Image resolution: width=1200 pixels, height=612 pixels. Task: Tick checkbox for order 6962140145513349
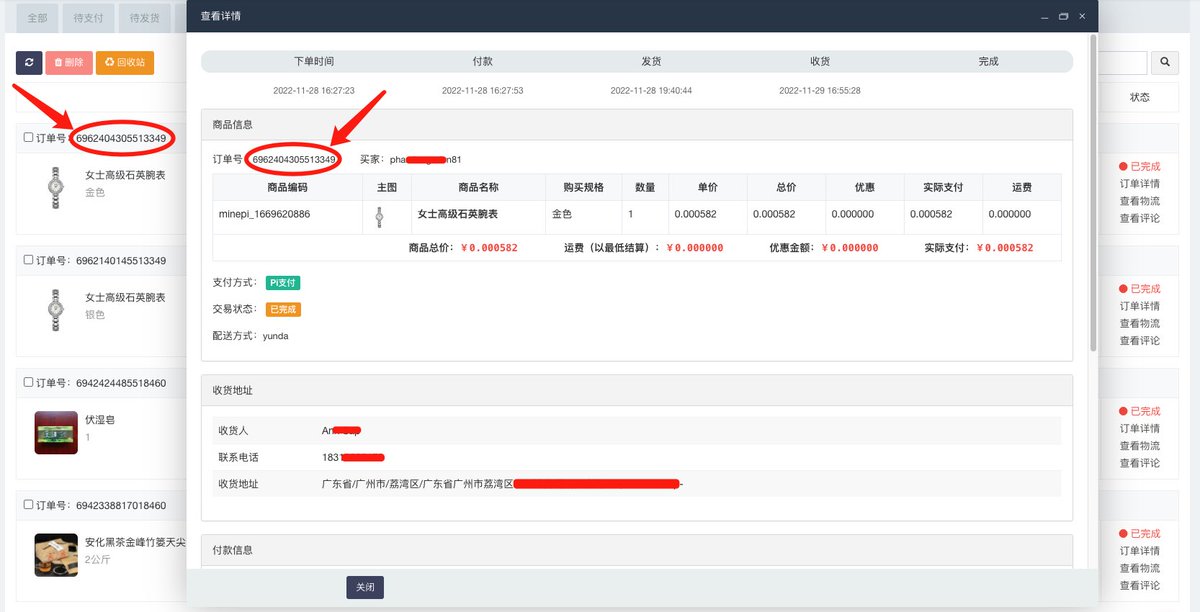pos(29,260)
